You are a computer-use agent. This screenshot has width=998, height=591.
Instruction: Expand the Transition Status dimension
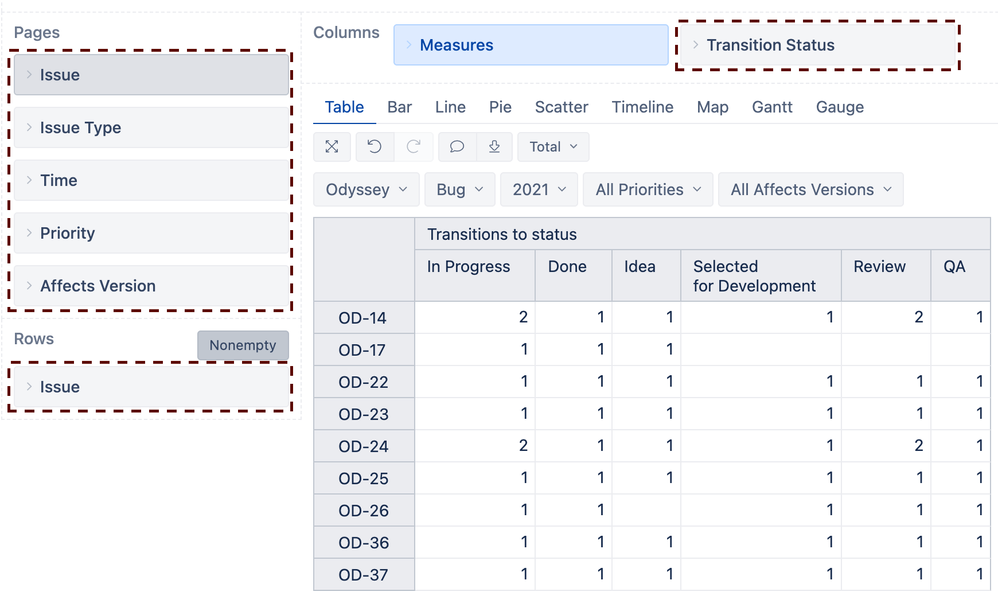click(x=695, y=45)
